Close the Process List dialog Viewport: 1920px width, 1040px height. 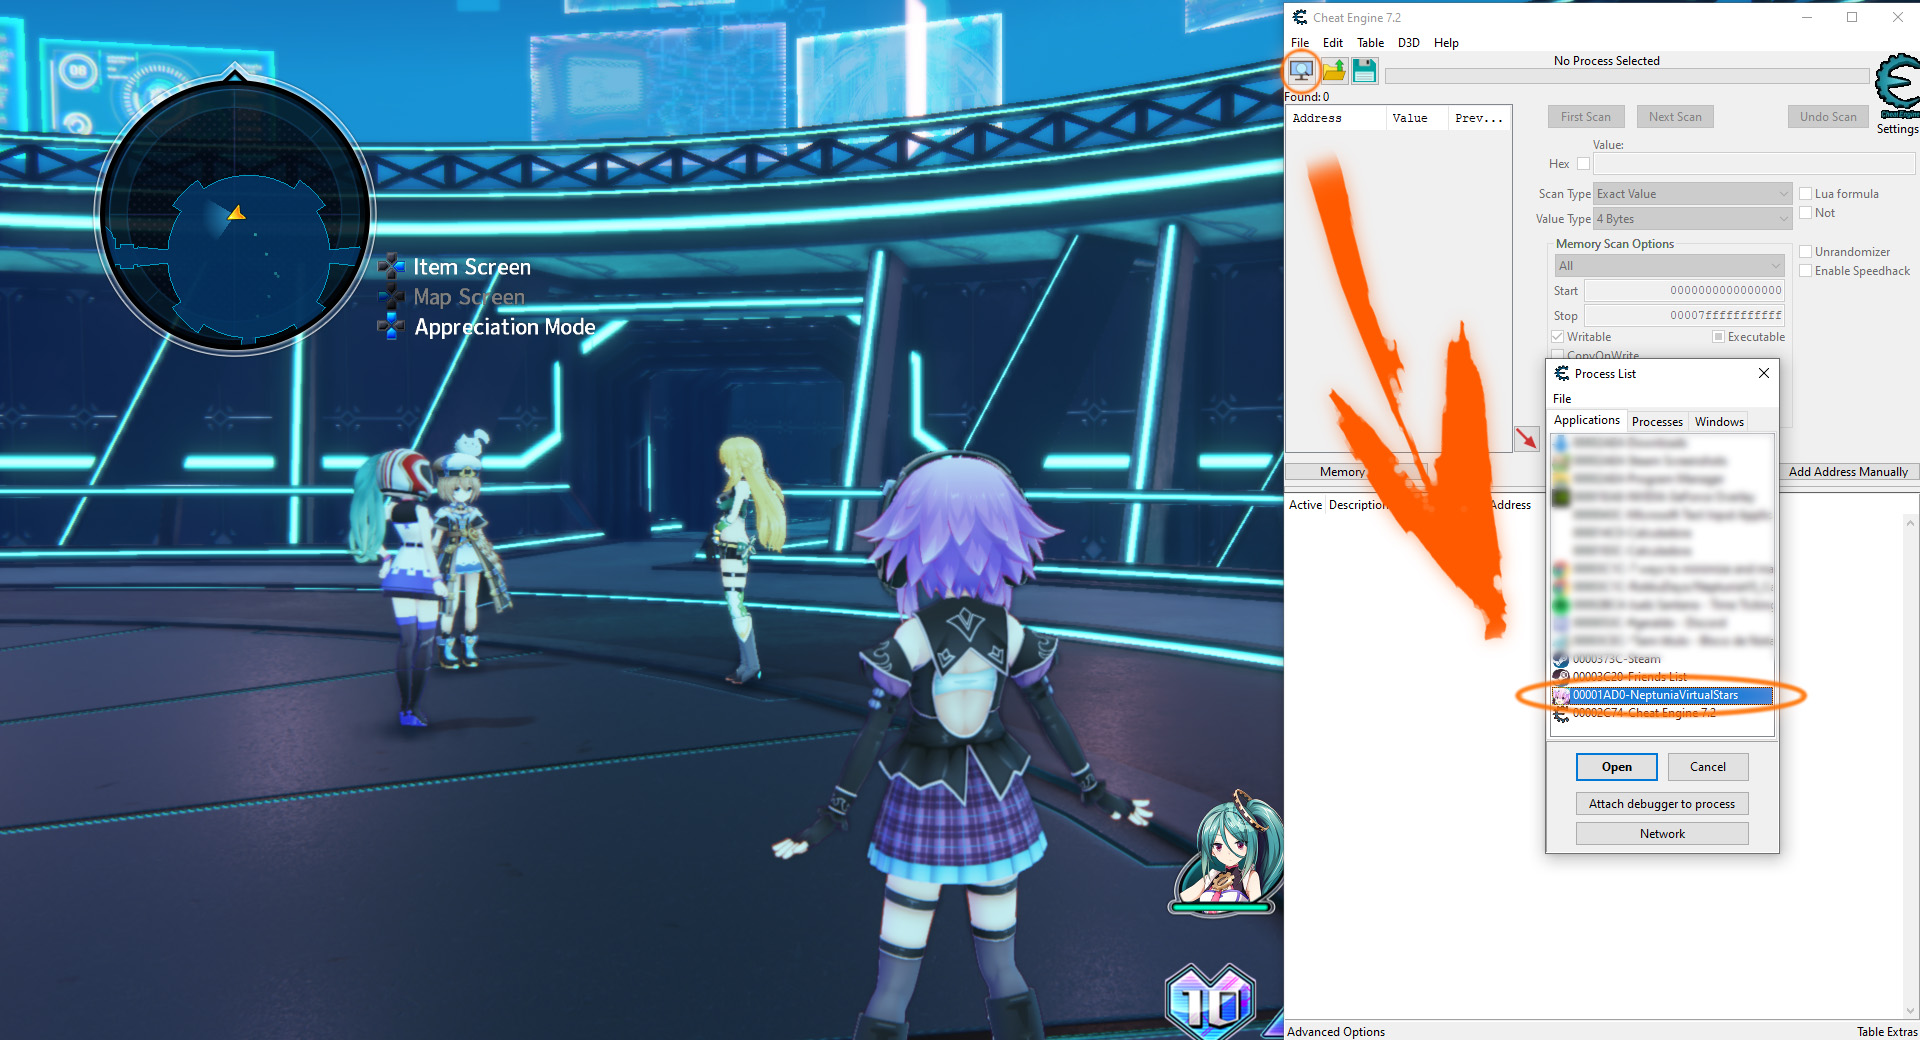click(1764, 373)
